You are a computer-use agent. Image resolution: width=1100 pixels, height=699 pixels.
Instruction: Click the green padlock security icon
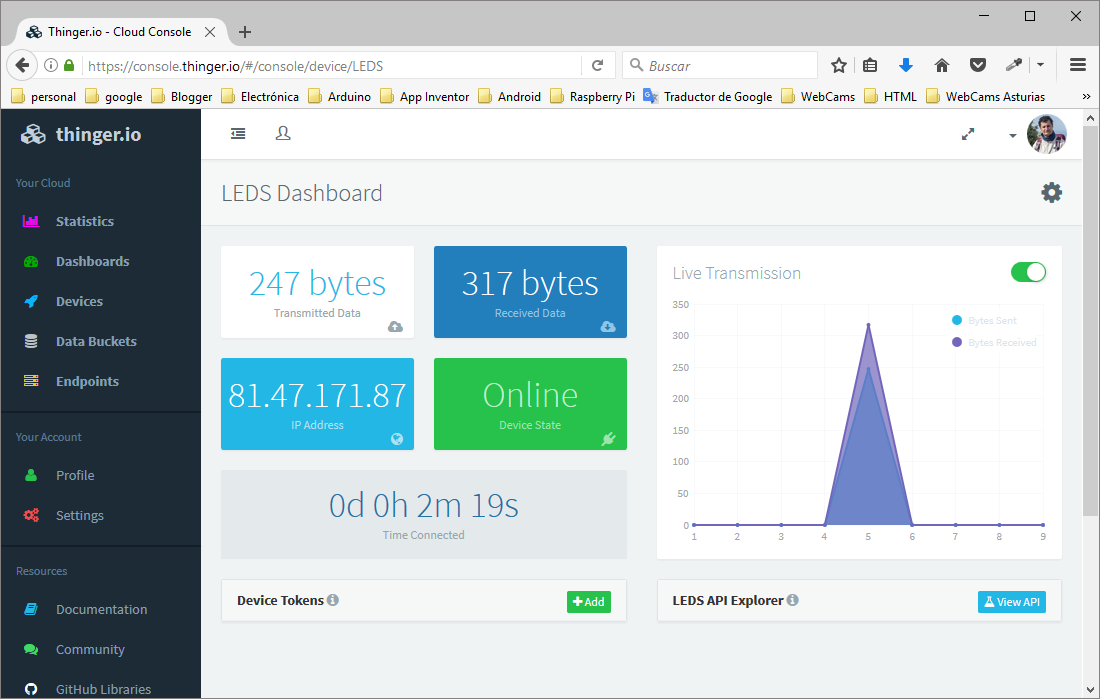pos(69,65)
